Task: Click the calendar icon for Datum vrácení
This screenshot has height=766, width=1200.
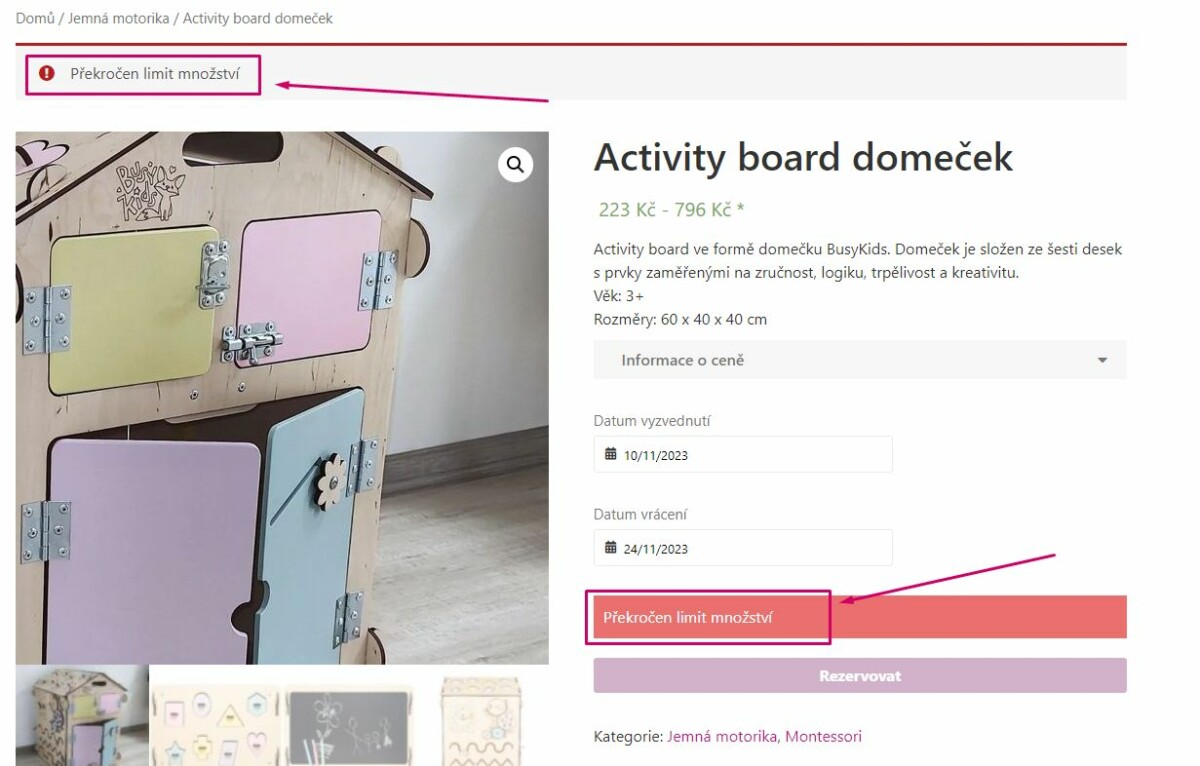Action: click(x=610, y=548)
